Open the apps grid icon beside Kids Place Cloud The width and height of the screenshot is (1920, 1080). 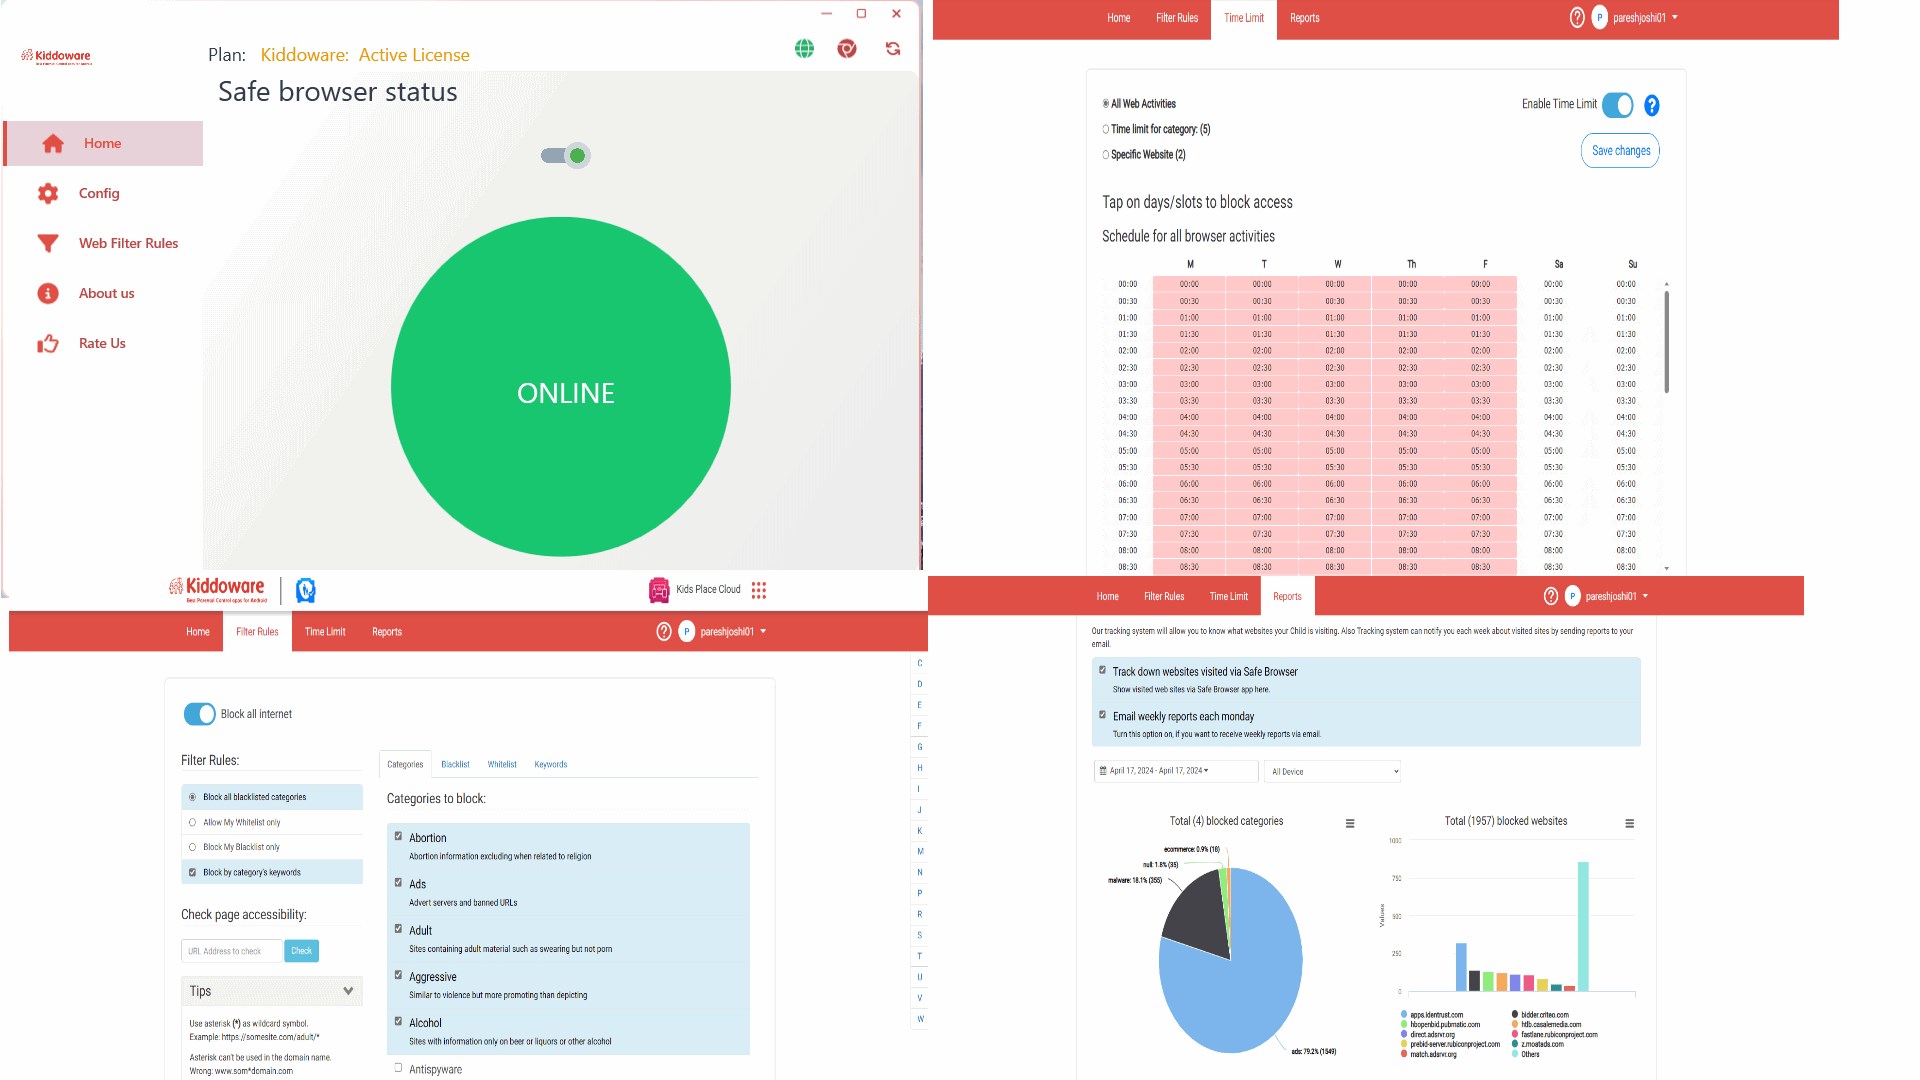point(759,590)
